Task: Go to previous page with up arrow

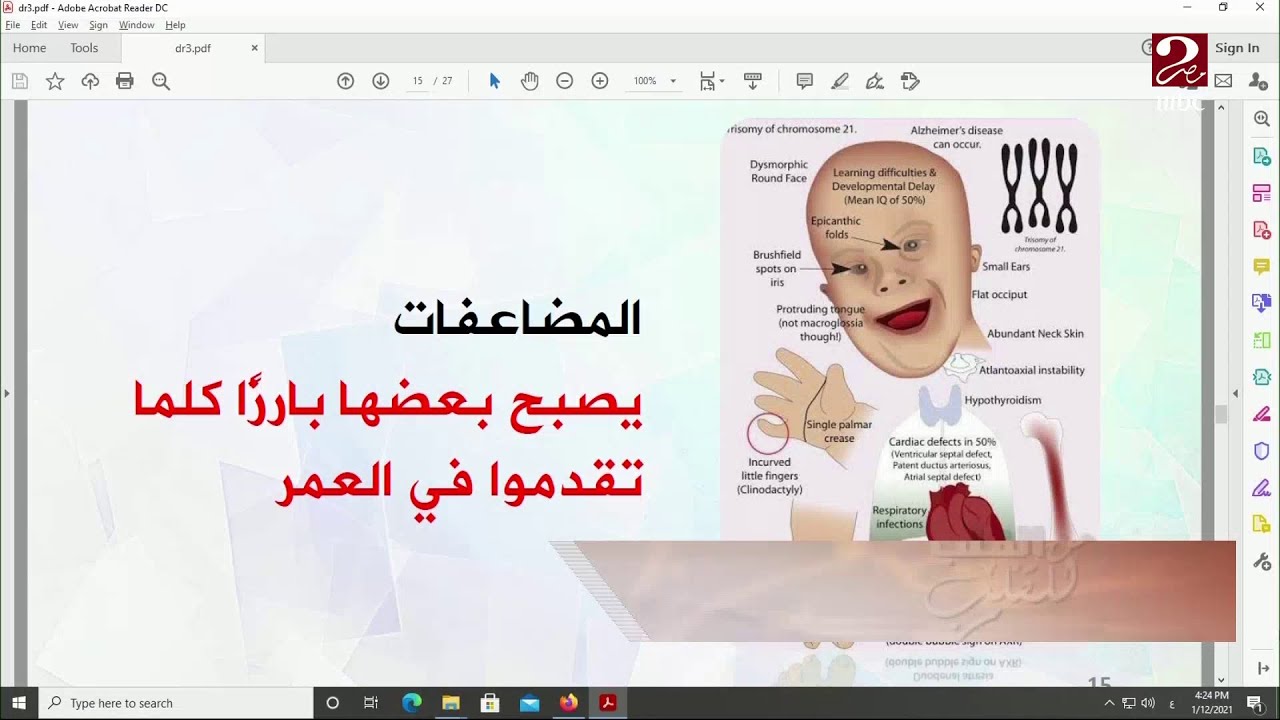Action: 346,81
